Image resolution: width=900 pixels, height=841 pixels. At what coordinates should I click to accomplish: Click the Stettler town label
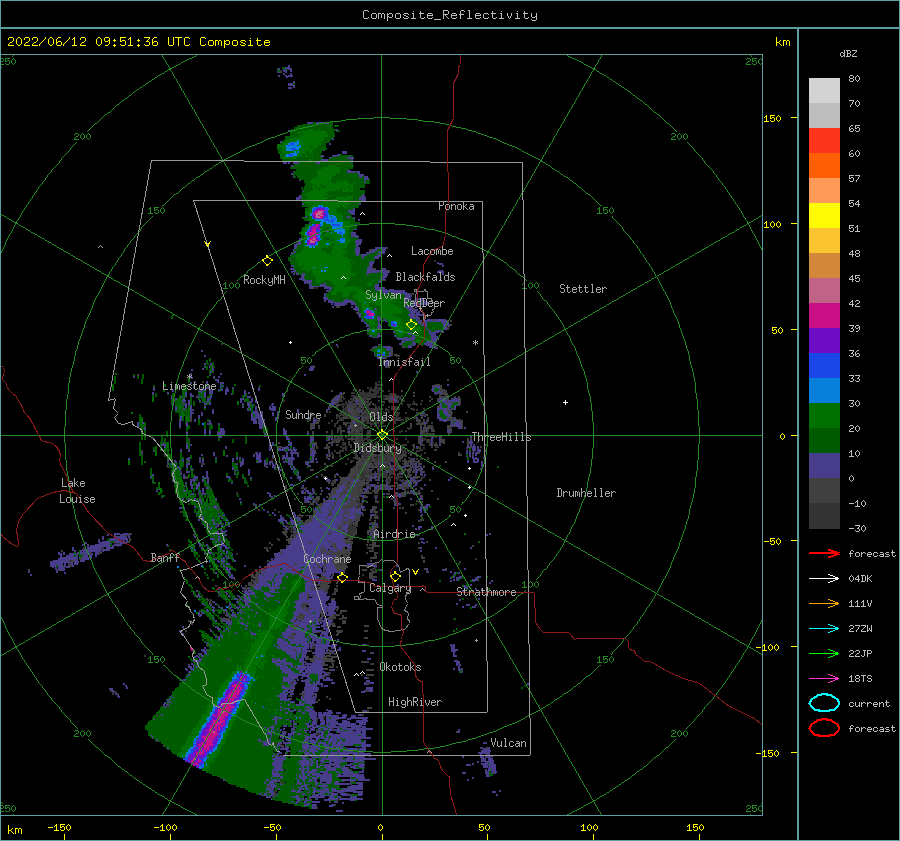click(x=583, y=289)
